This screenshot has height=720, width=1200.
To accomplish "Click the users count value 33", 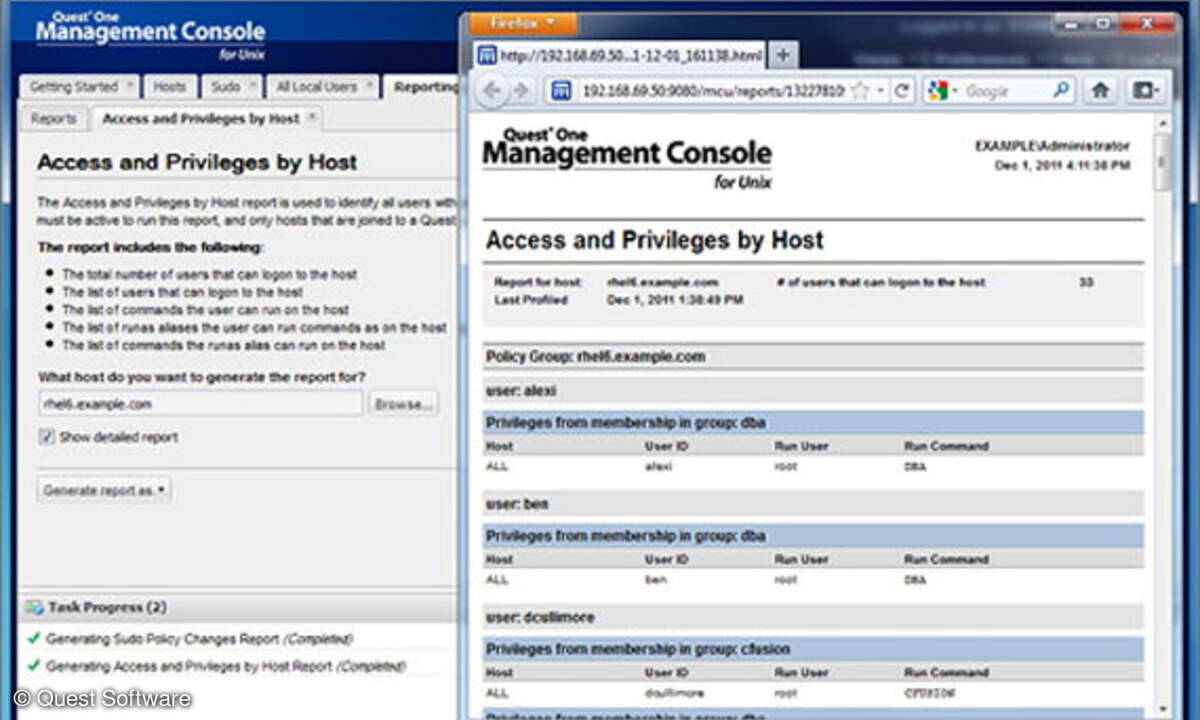I will 1086,283.
